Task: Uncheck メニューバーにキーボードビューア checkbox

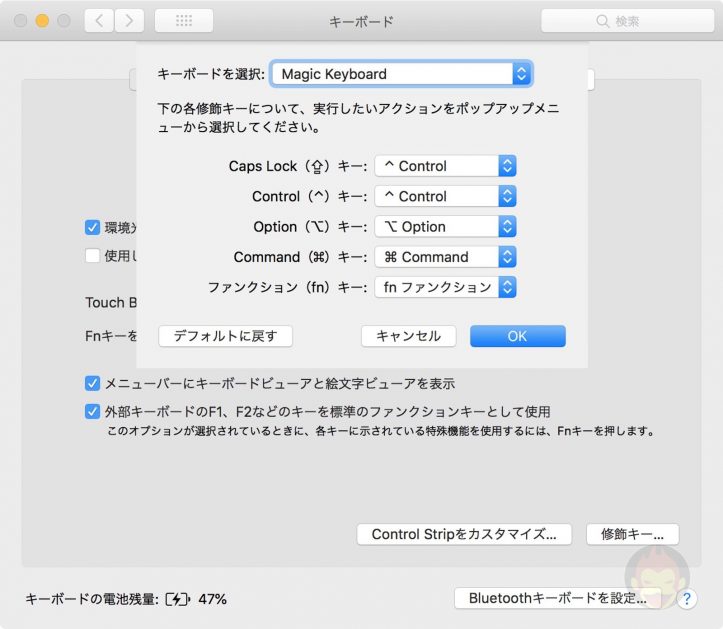Action: pyautogui.click(x=92, y=383)
